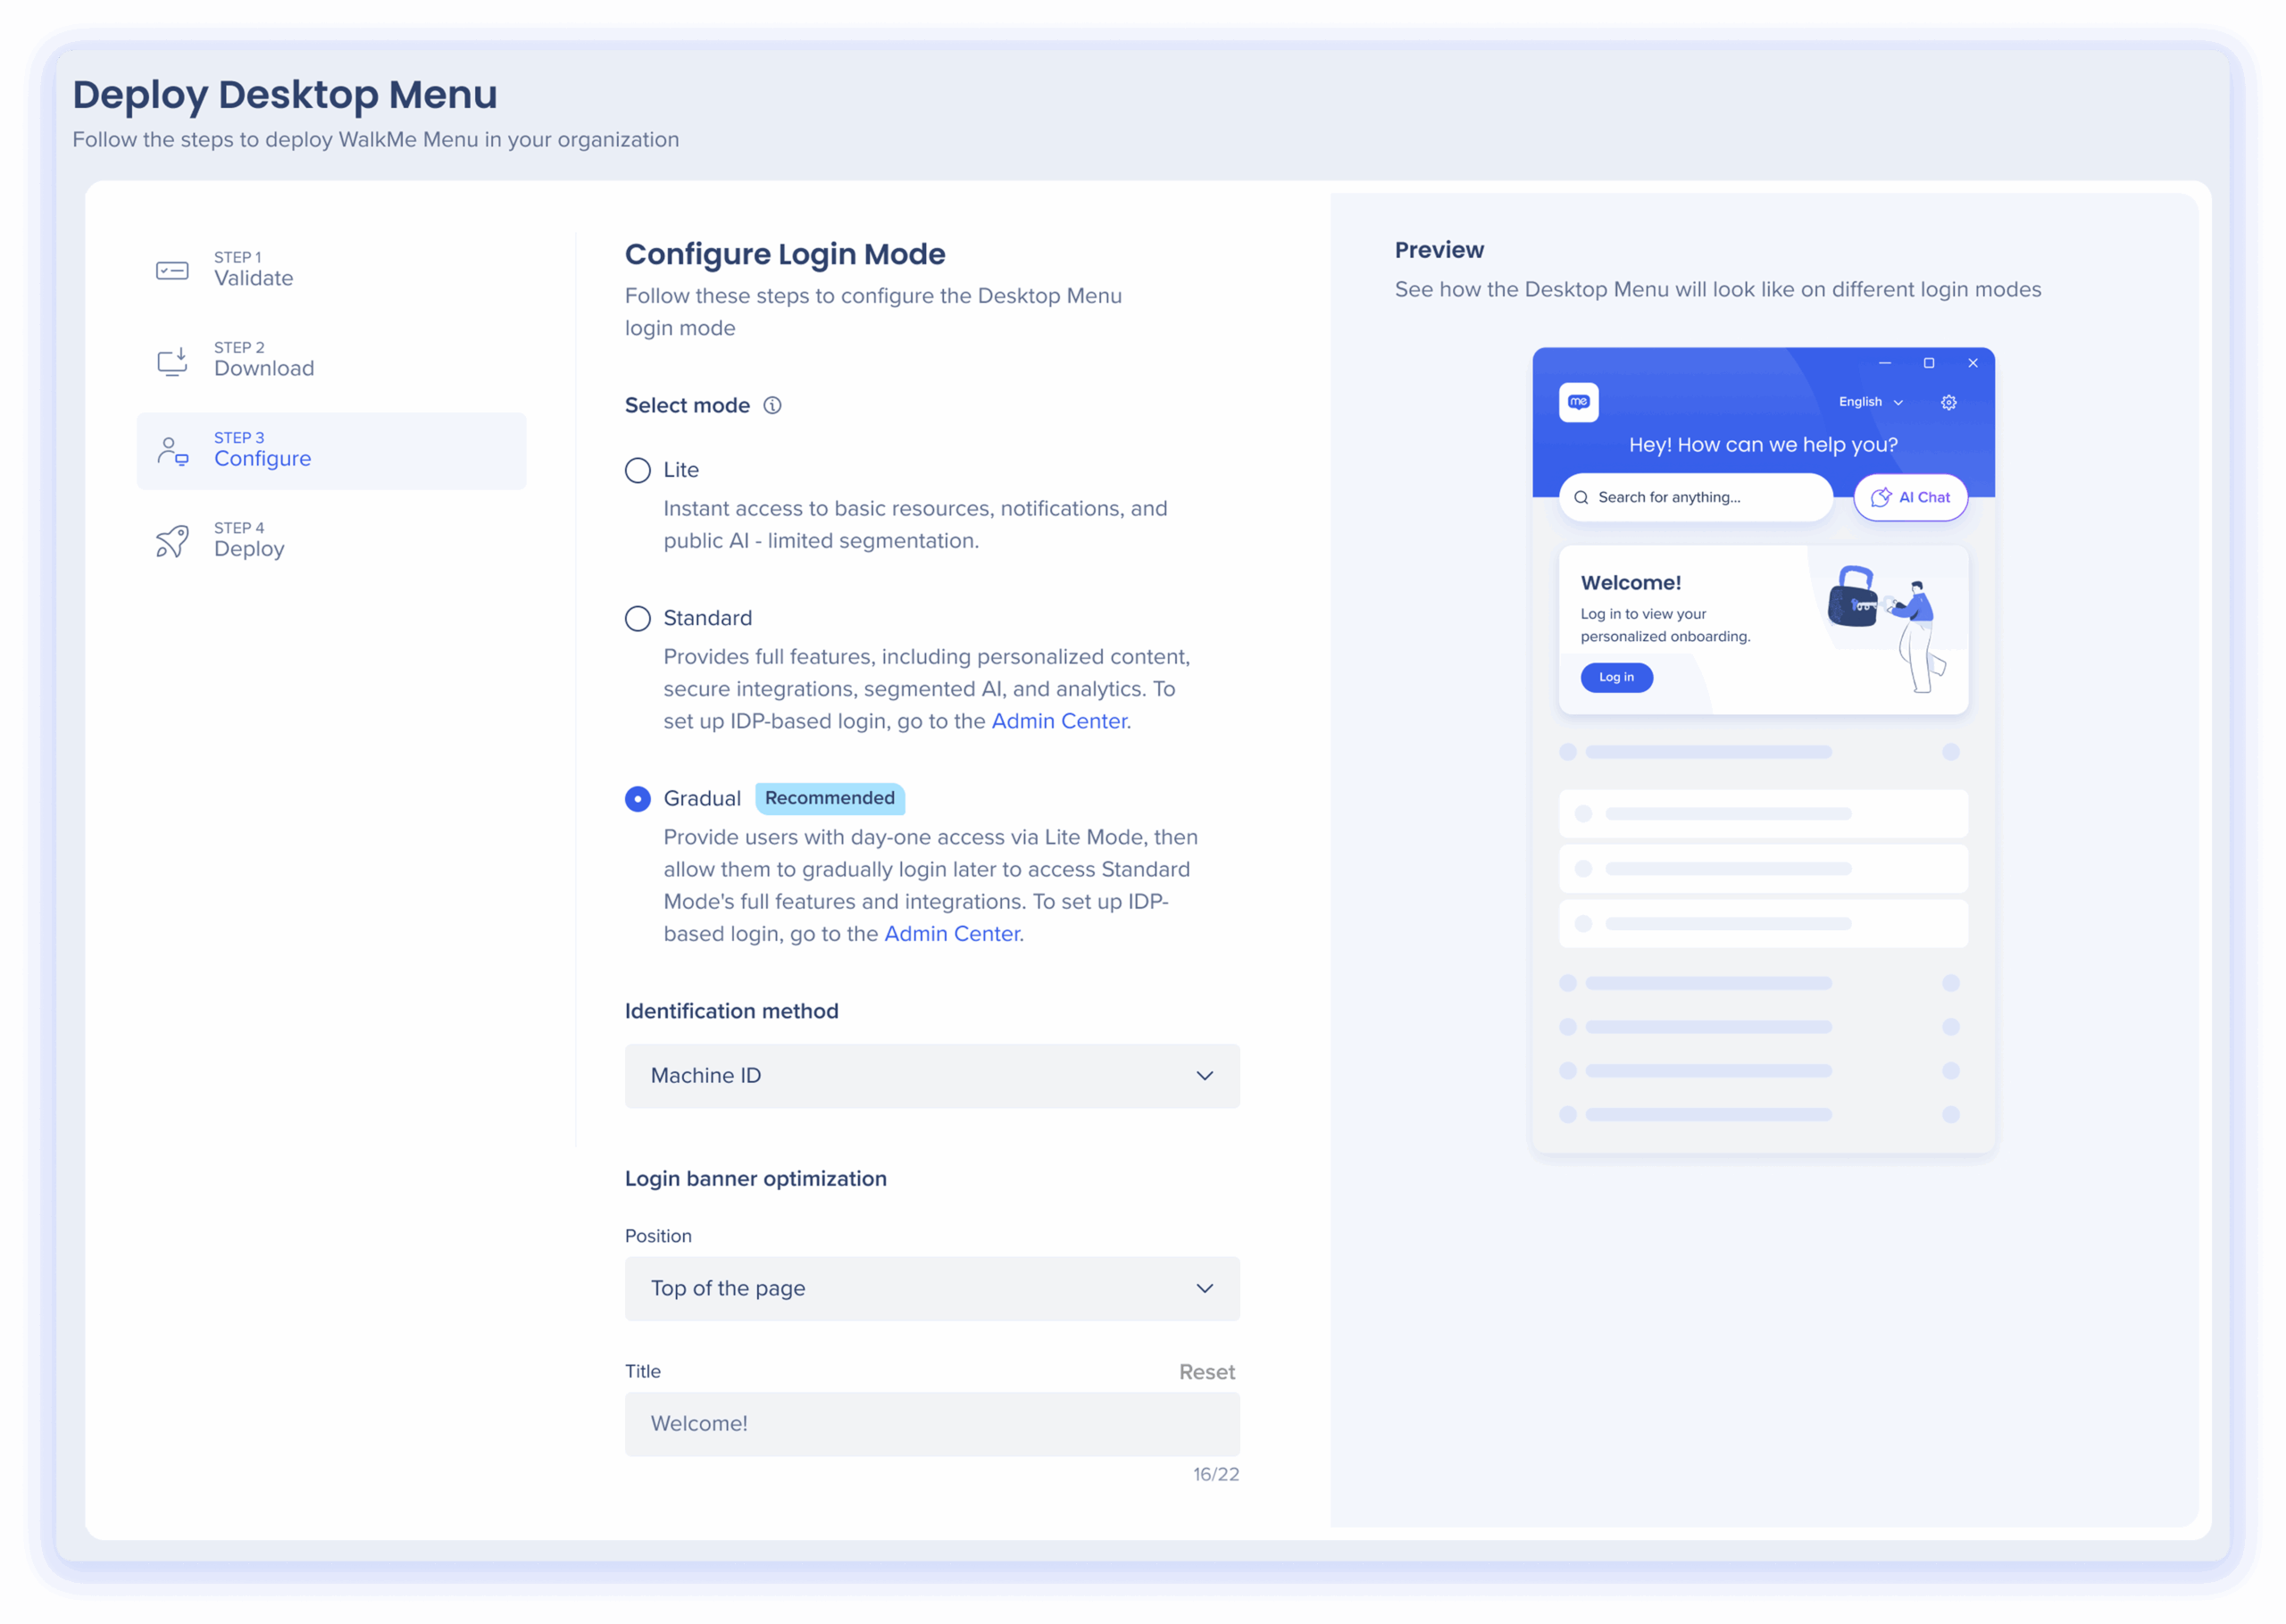This screenshot has width=2286, height=1624.
Task: Click the WalkMe logo in preview
Action: [x=1578, y=402]
